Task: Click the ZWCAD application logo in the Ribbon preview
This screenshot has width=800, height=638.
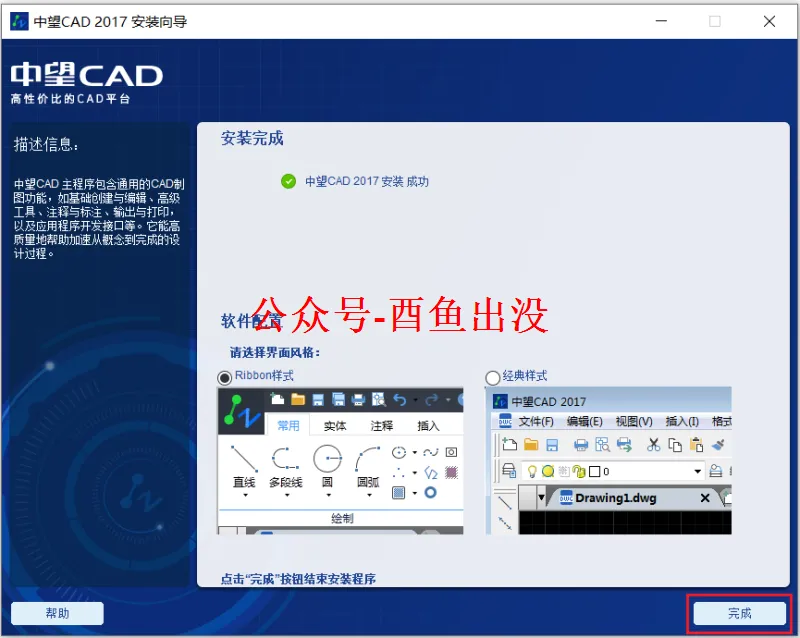Action: click(x=242, y=411)
